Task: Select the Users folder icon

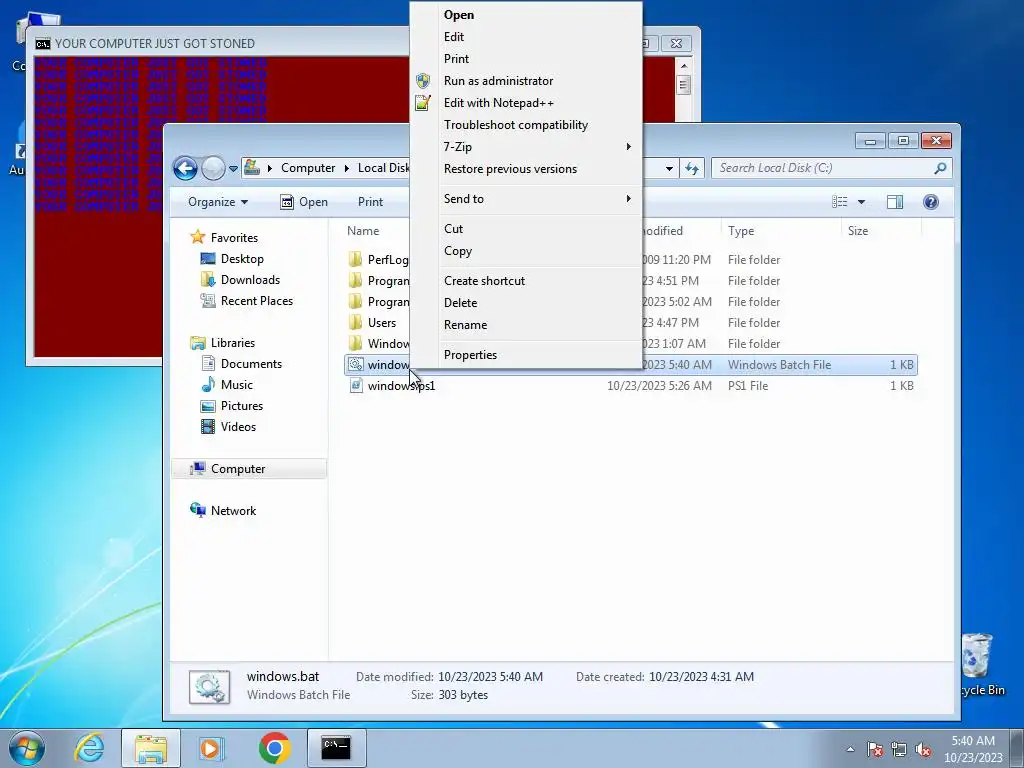Action: pos(355,323)
